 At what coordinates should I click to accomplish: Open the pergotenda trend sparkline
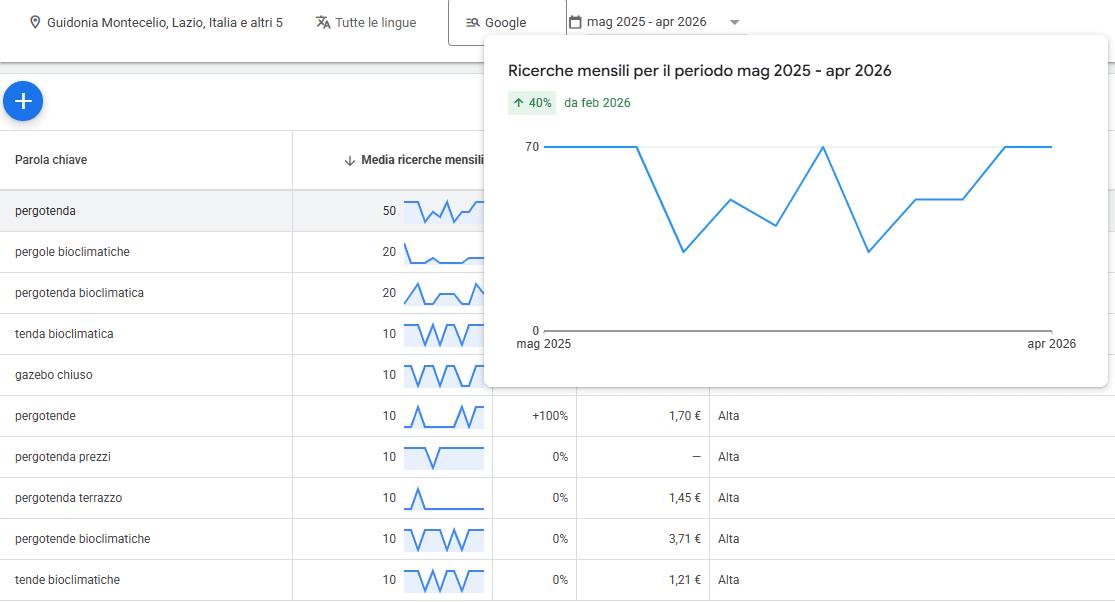pos(444,211)
